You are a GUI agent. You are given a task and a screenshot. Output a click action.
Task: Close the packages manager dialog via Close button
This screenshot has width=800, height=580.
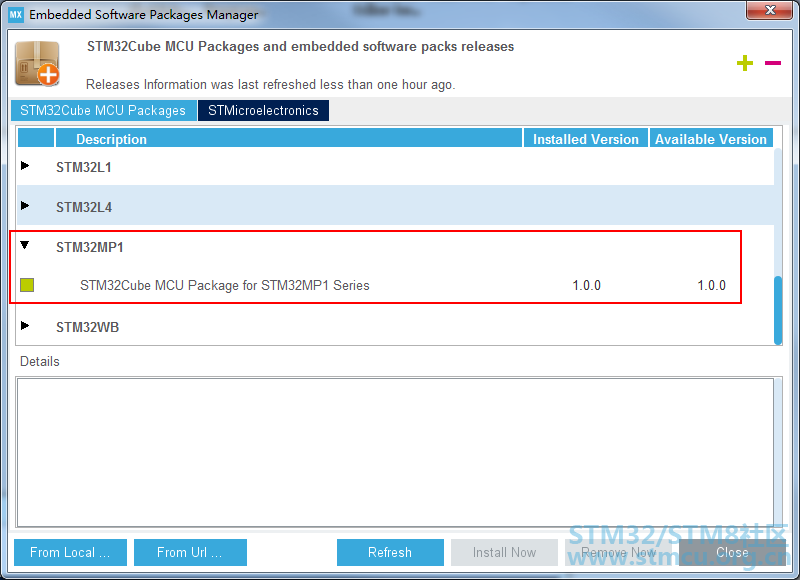click(732, 552)
